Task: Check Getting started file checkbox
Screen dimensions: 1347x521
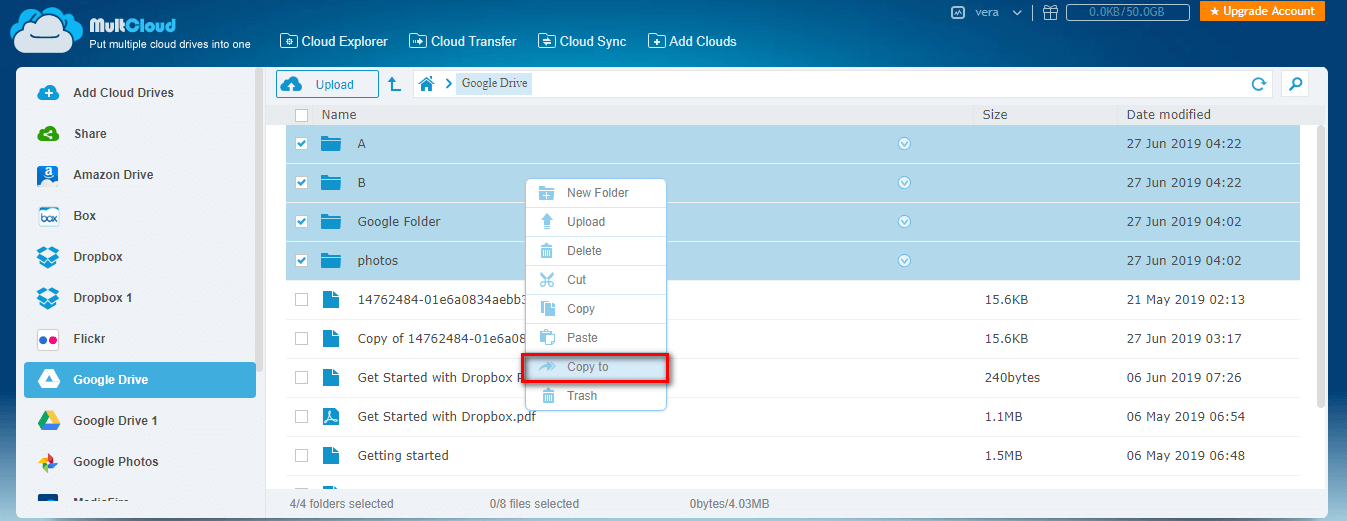Action: click(302, 456)
